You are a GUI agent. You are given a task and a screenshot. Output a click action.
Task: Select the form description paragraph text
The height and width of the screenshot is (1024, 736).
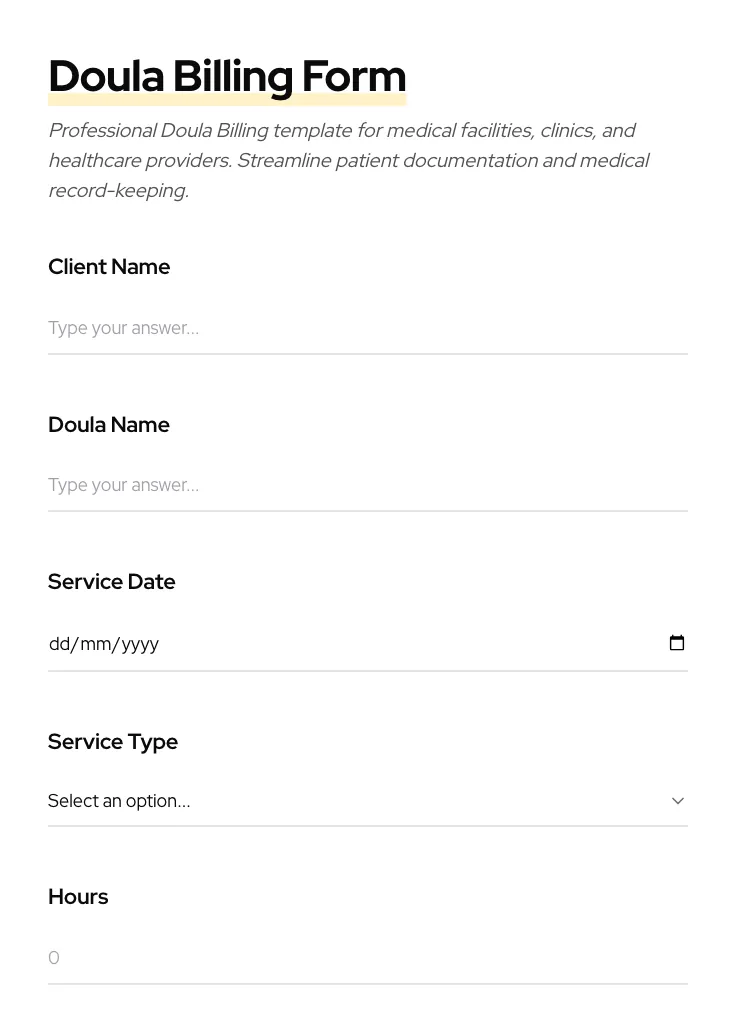coord(349,160)
